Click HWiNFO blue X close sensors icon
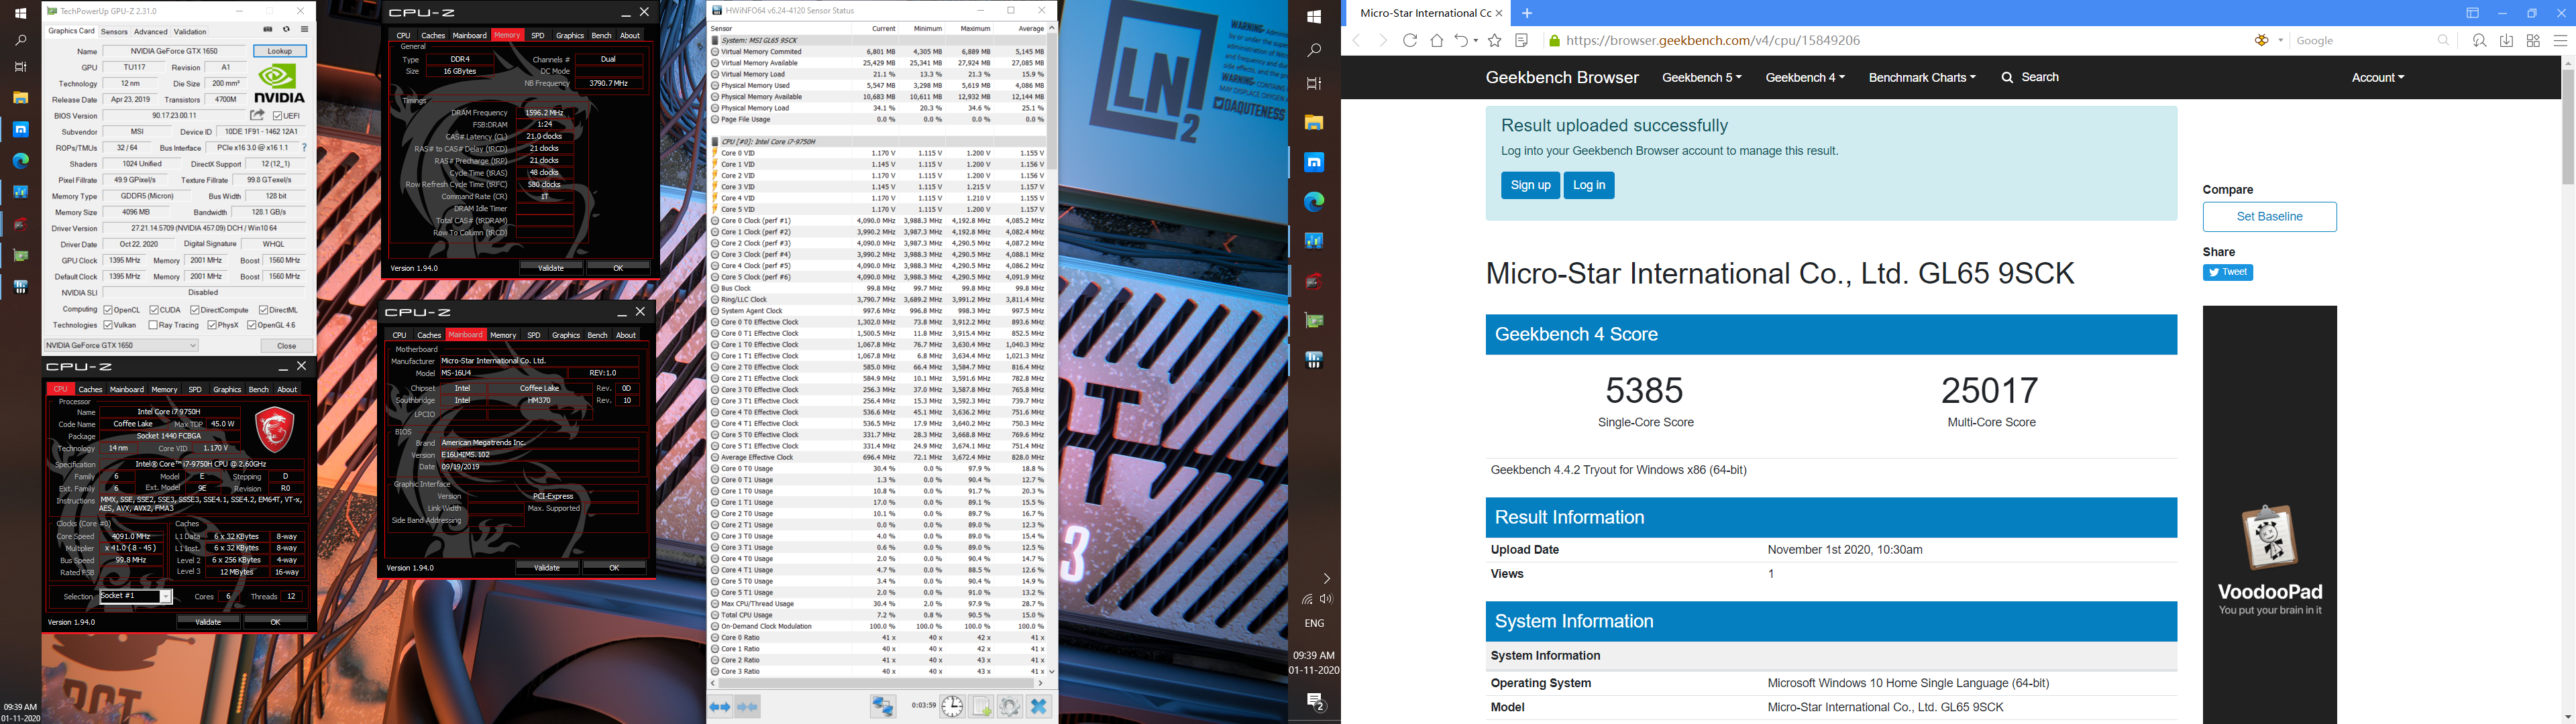The width and height of the screenshot is (2576, 724). click(x=1039, y=707)
